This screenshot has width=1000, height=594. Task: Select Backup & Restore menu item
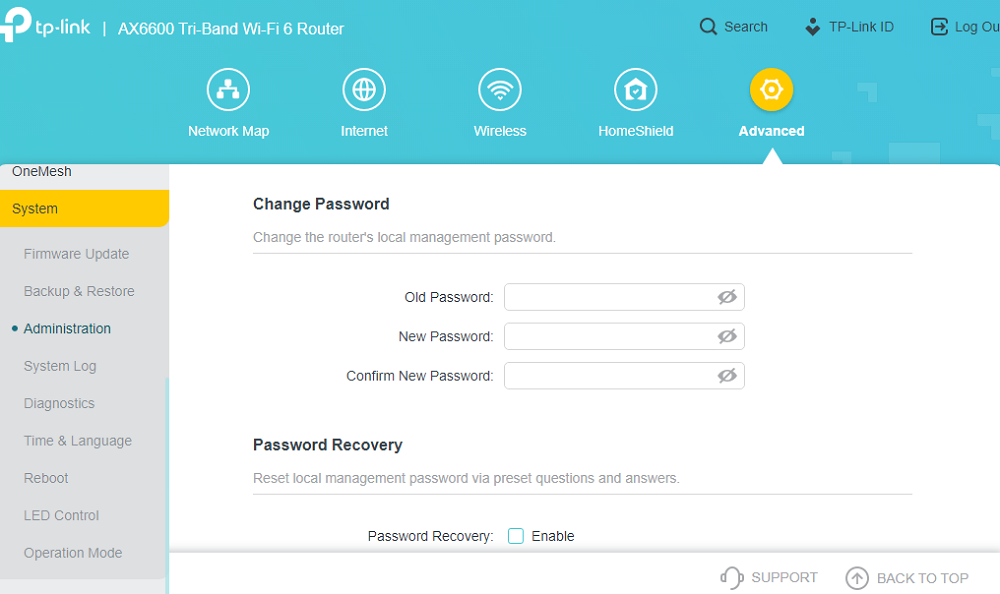(x=79, y=291)
